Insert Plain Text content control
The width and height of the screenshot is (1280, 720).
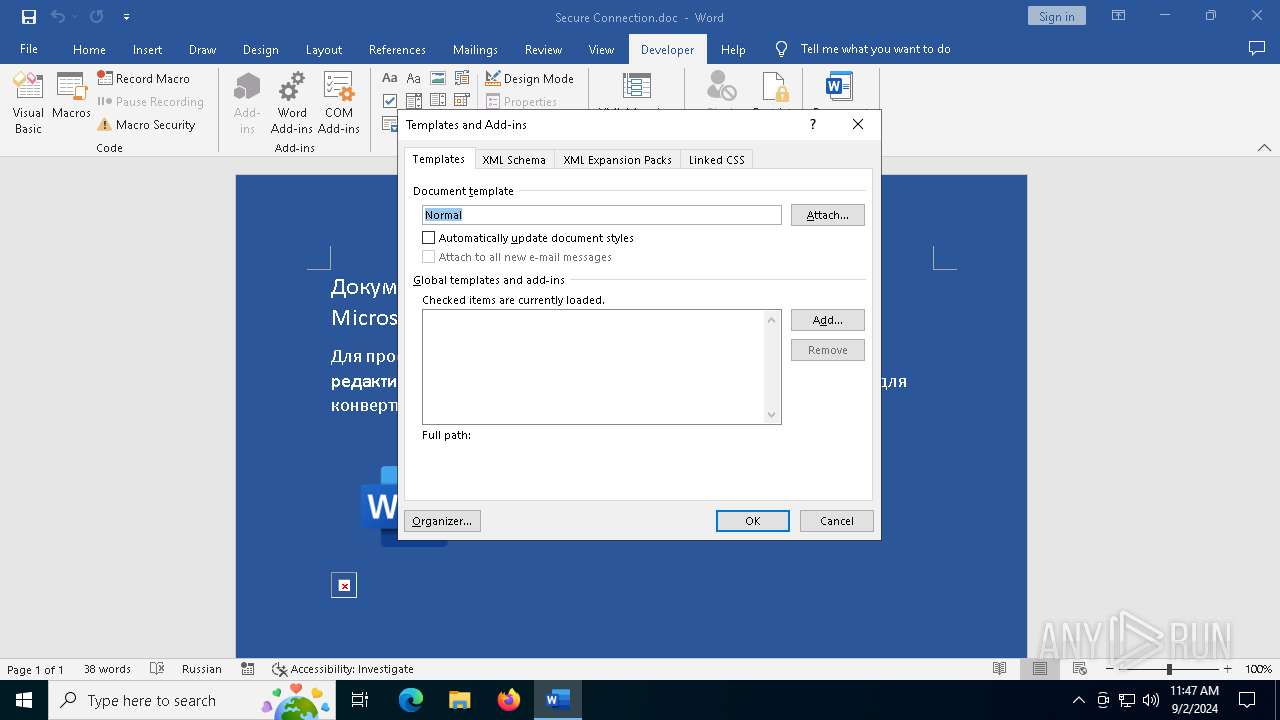413,78
